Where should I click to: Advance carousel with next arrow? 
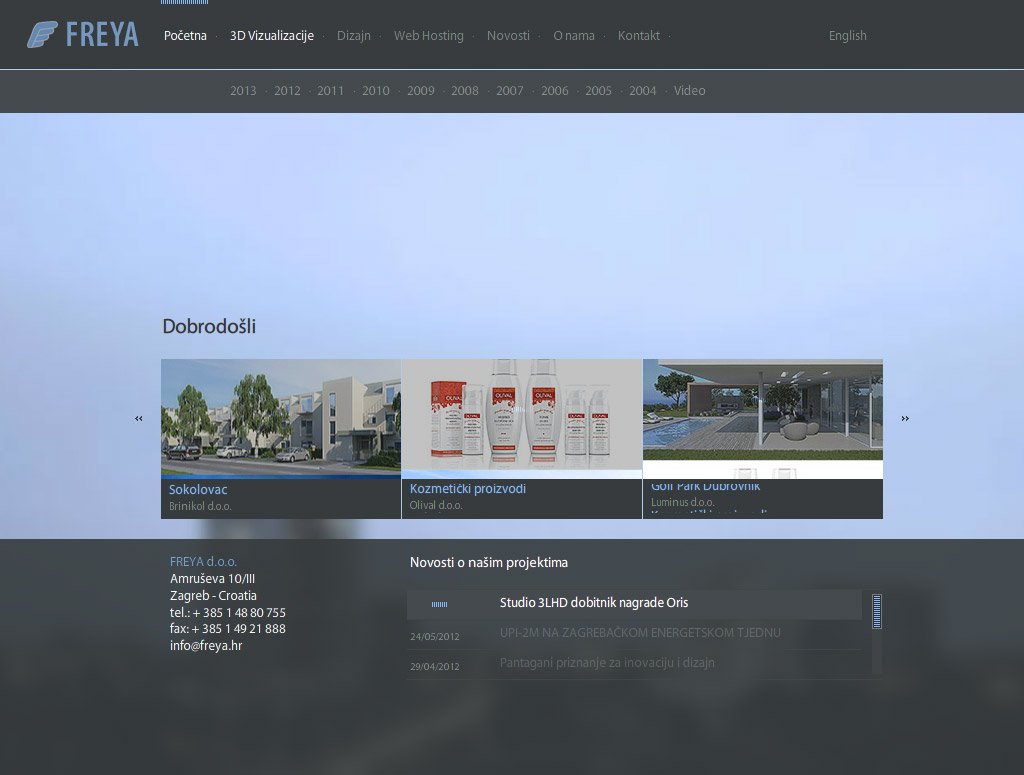(x=905, y=419)
